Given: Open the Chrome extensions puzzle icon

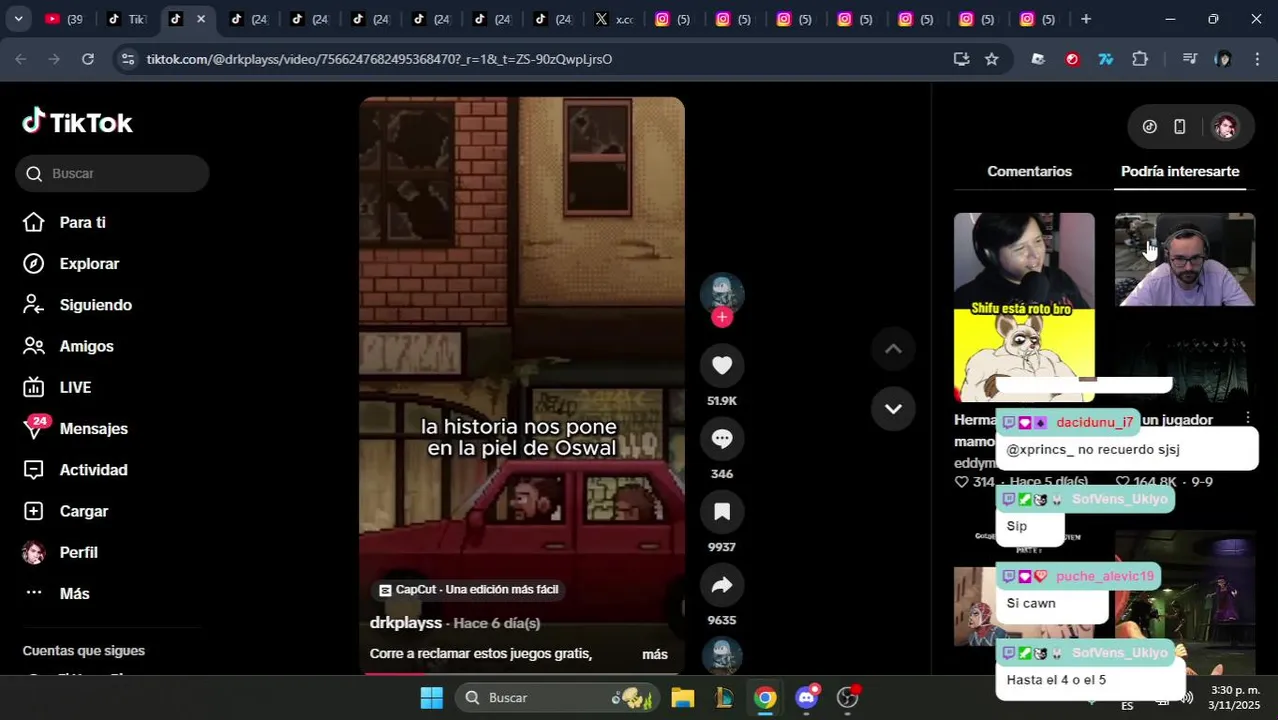Looking at the screenshot, I should (1140, 59).
